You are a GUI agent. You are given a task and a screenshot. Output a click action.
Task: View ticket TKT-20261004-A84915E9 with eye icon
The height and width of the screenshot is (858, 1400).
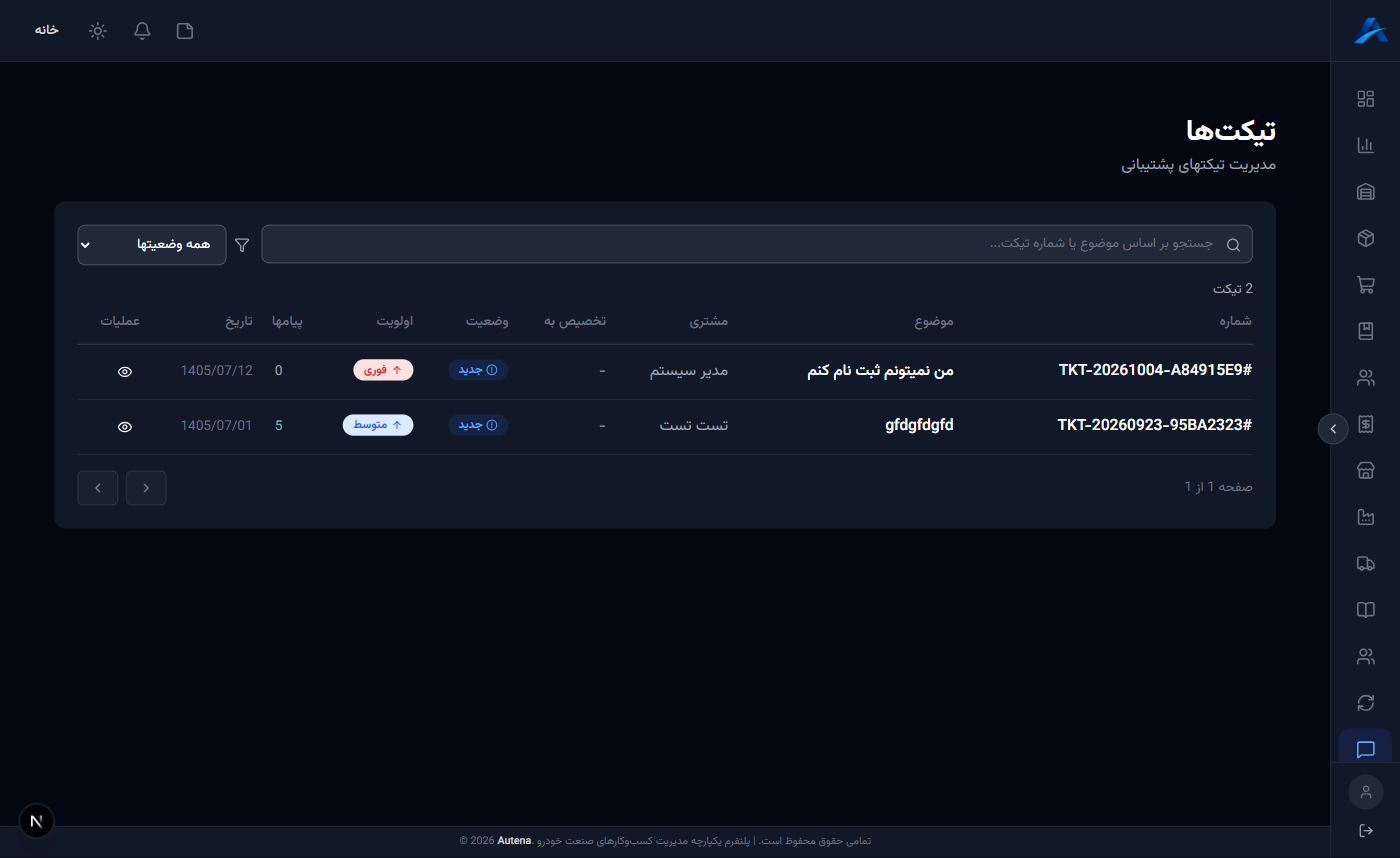[125, 371]
